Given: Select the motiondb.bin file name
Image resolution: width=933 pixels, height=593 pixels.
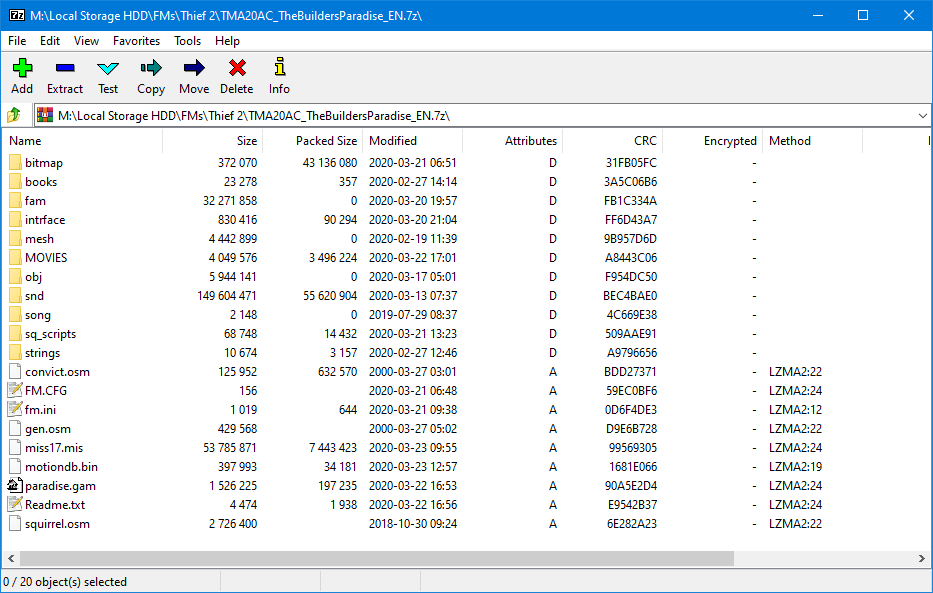Looking at the screenshot, I should coord(61,467).
